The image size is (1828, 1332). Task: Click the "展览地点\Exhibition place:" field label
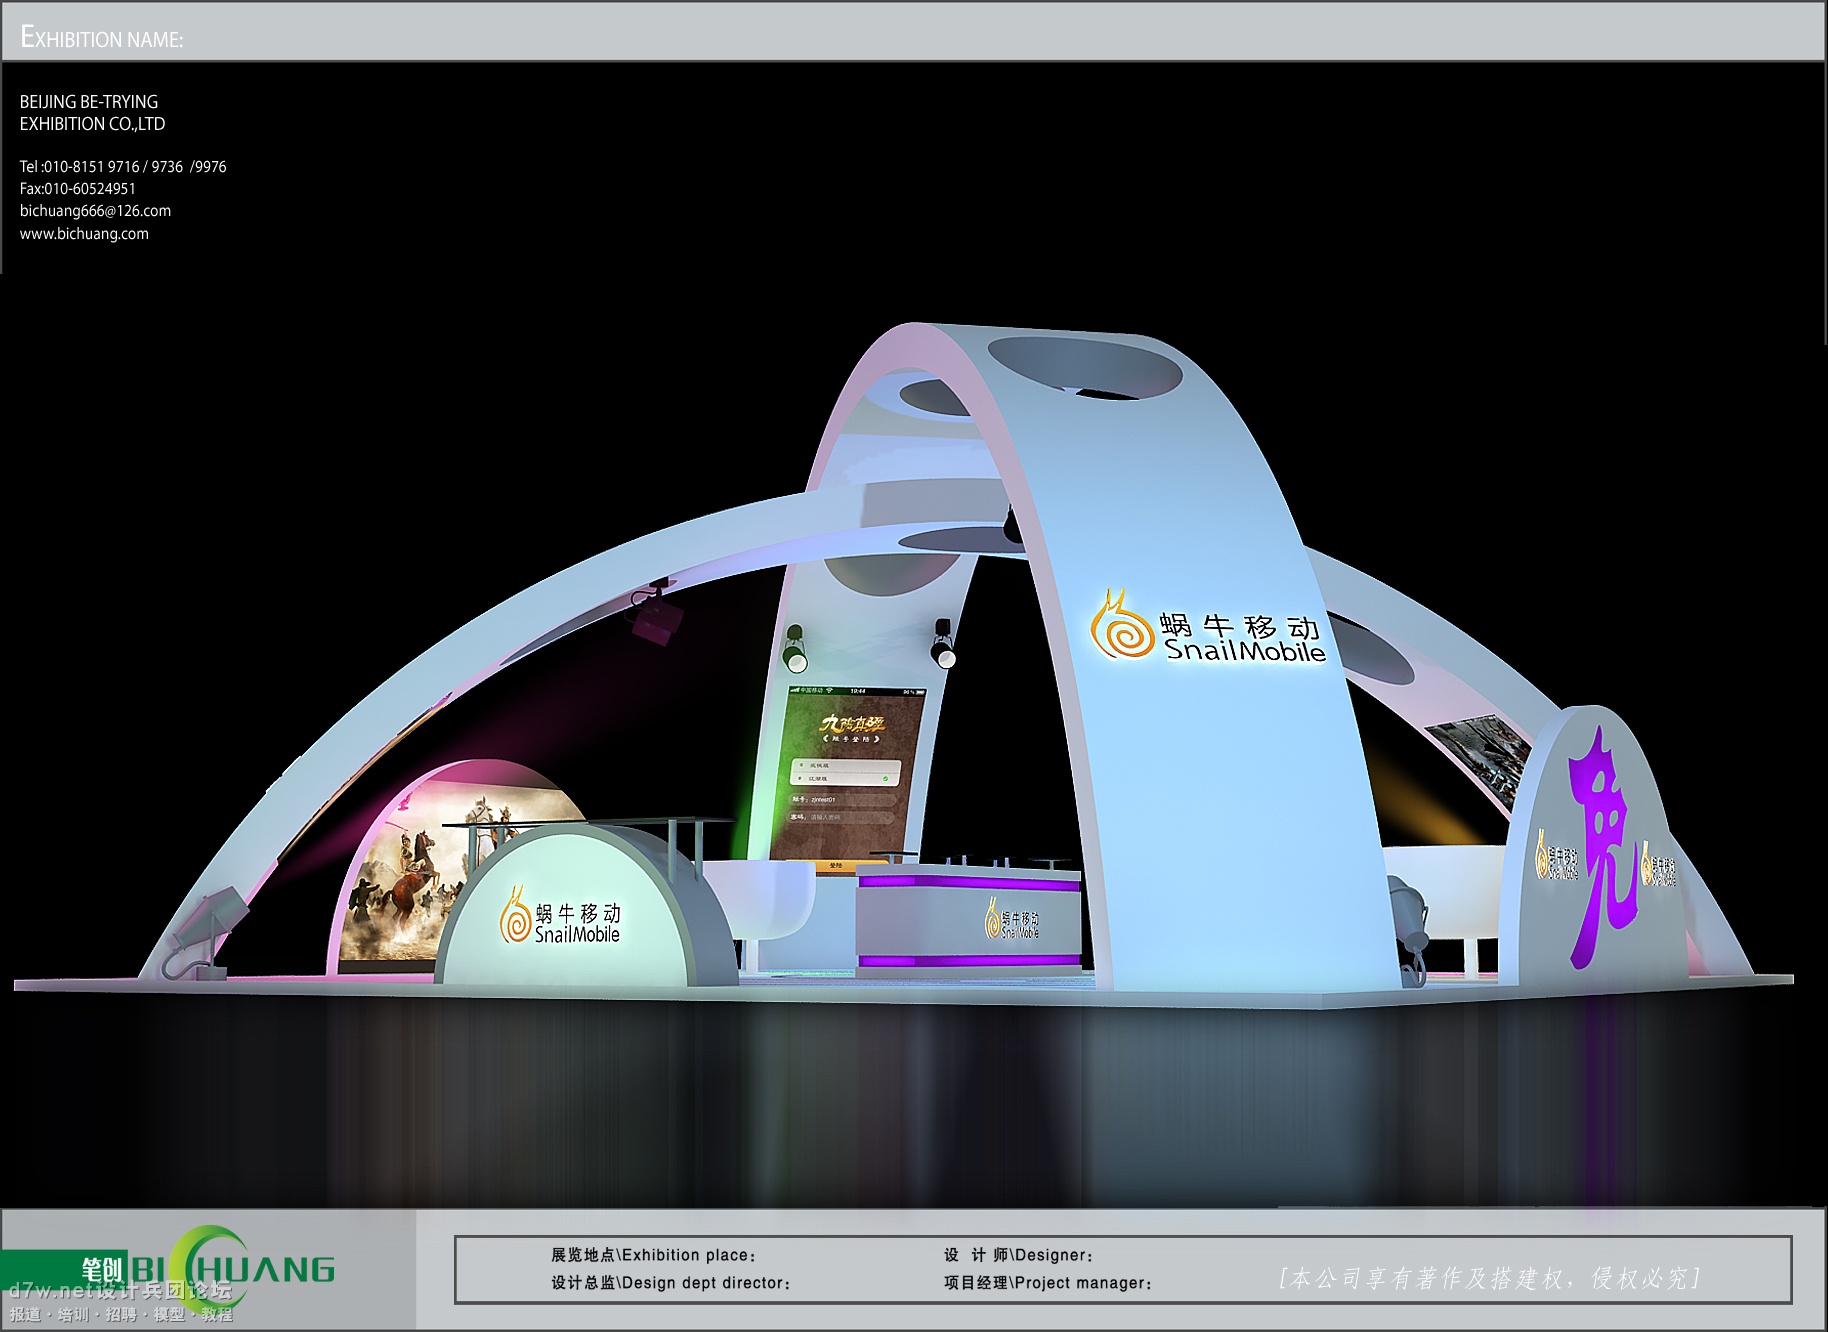click(654, 1255)
